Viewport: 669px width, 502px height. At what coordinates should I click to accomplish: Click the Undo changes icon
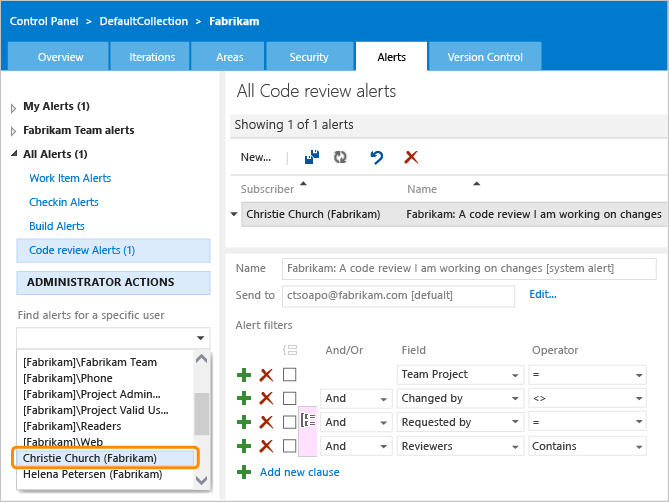click(376, 157)
